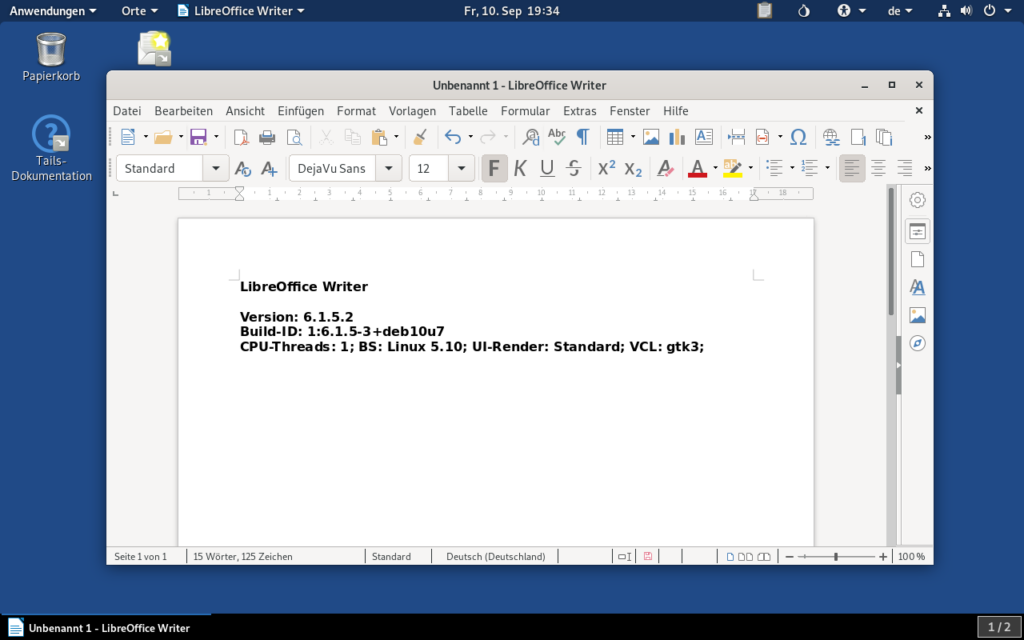This screenshot has width=1024, height=640.
Task: Open the Anwendungen menu in the top bar
Action: pyautogui.click(x=53, y=10)
